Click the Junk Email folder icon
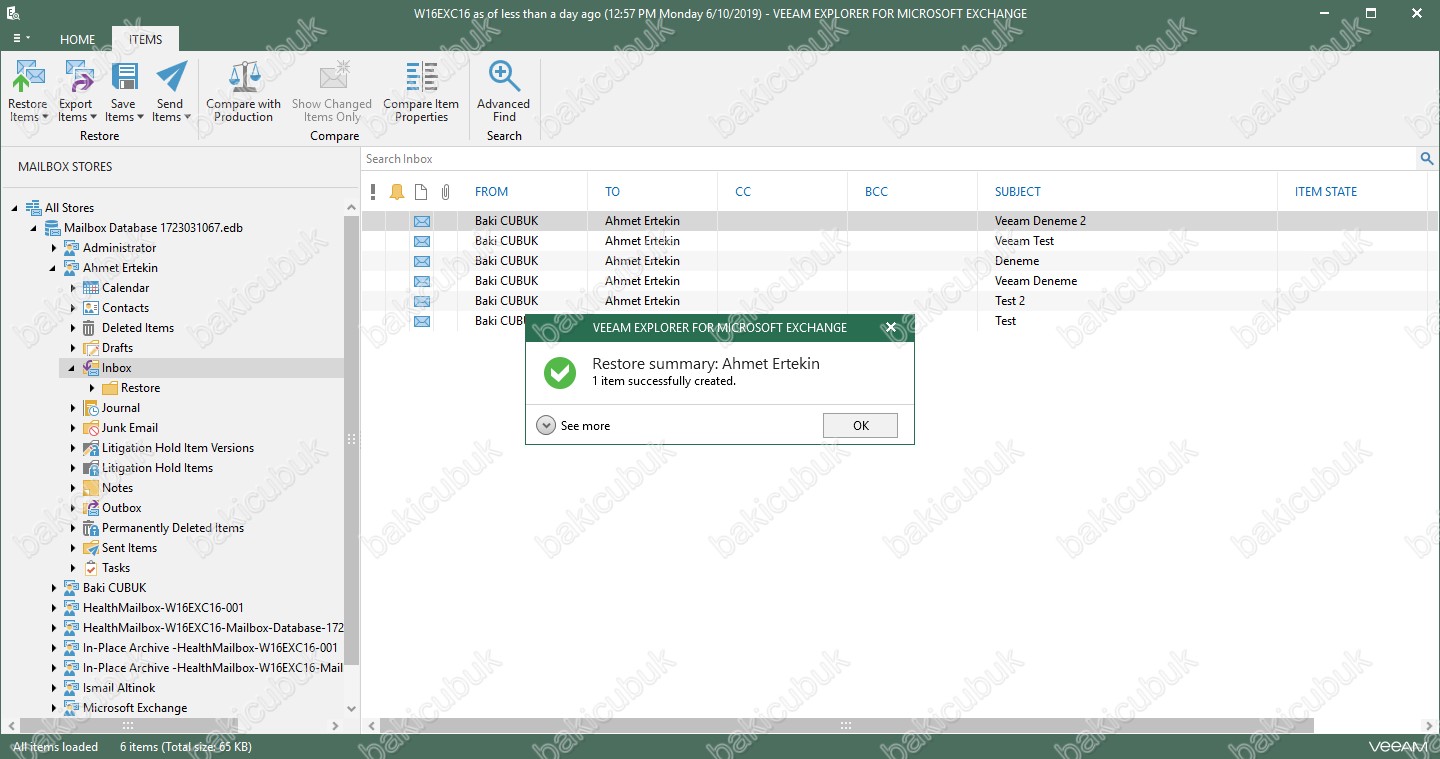Viewport: 1440px width, 759px height. point(91,428)
